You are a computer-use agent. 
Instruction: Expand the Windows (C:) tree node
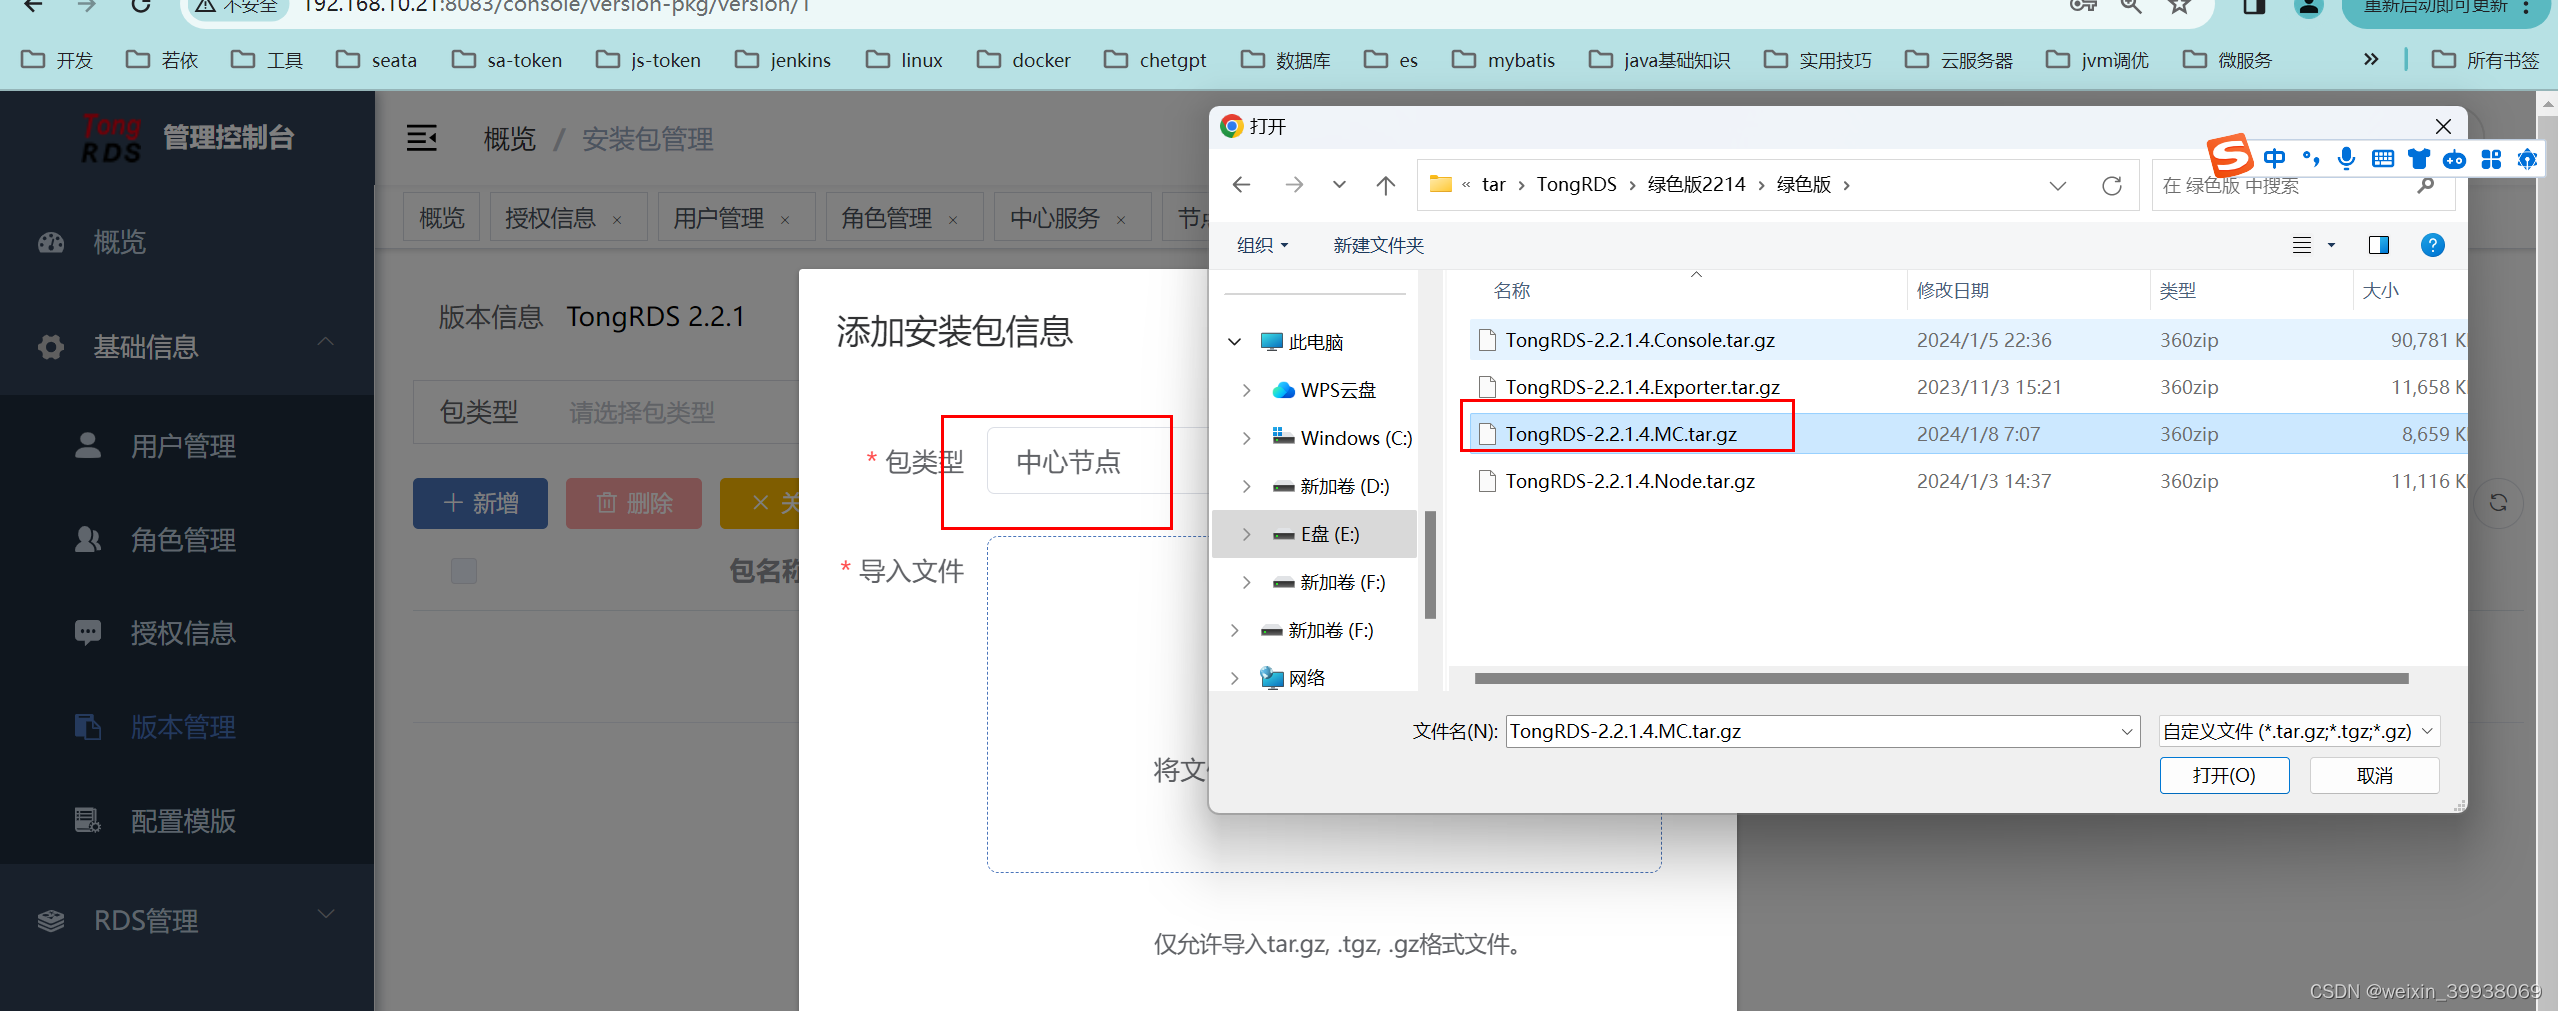tap(1247, 438)
